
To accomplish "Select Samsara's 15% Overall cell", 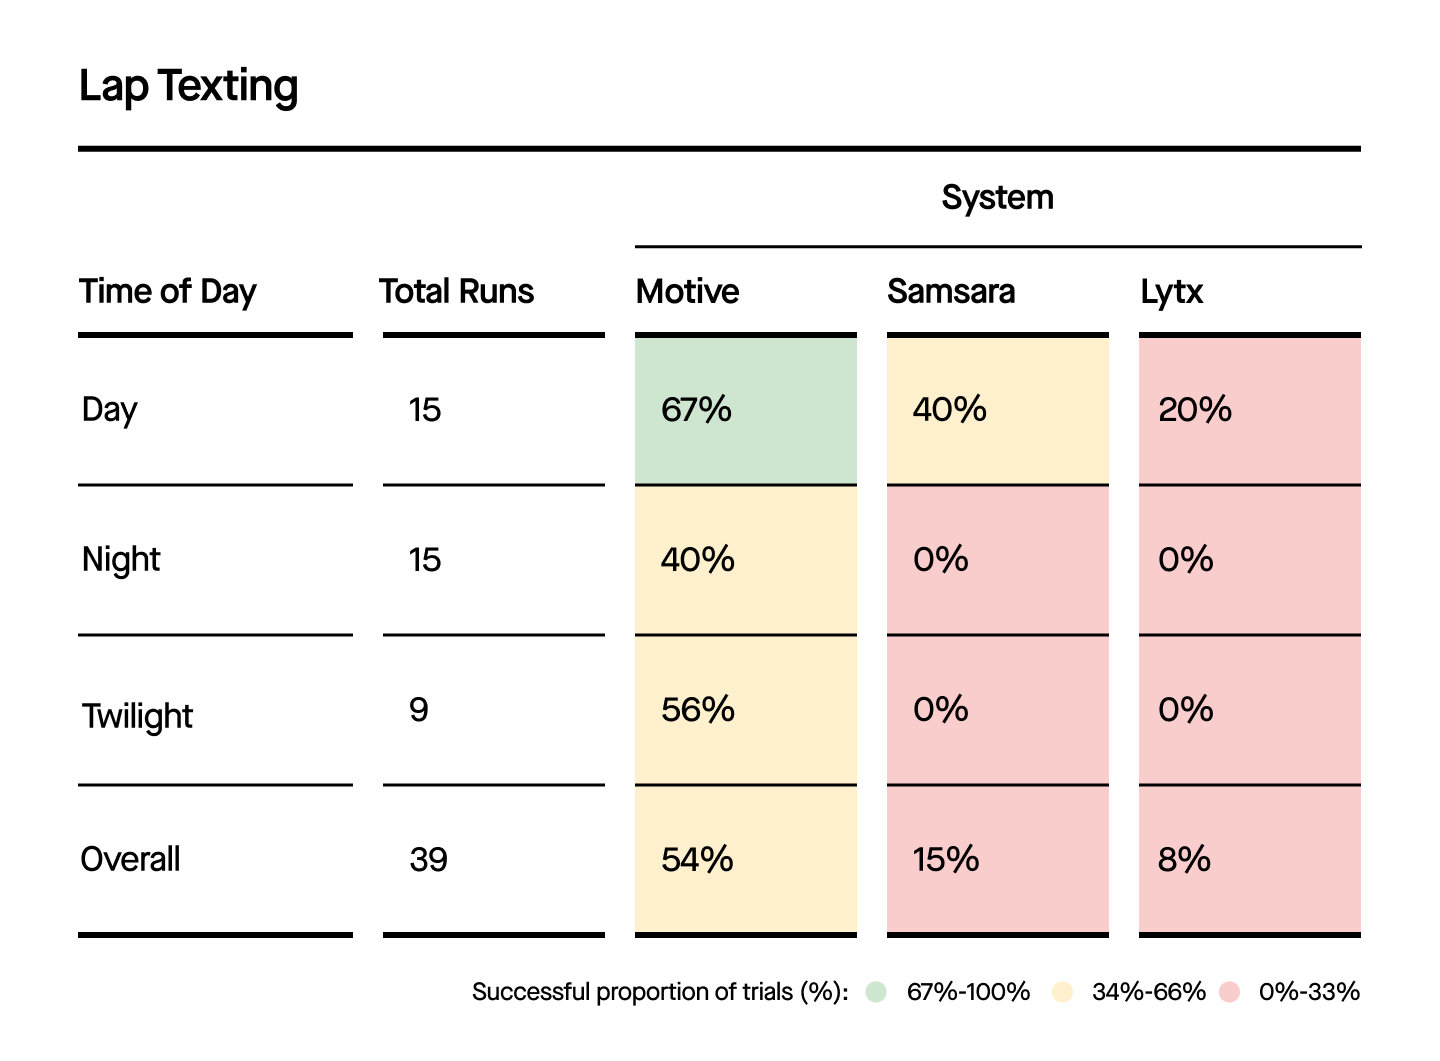I will (998, 860).
